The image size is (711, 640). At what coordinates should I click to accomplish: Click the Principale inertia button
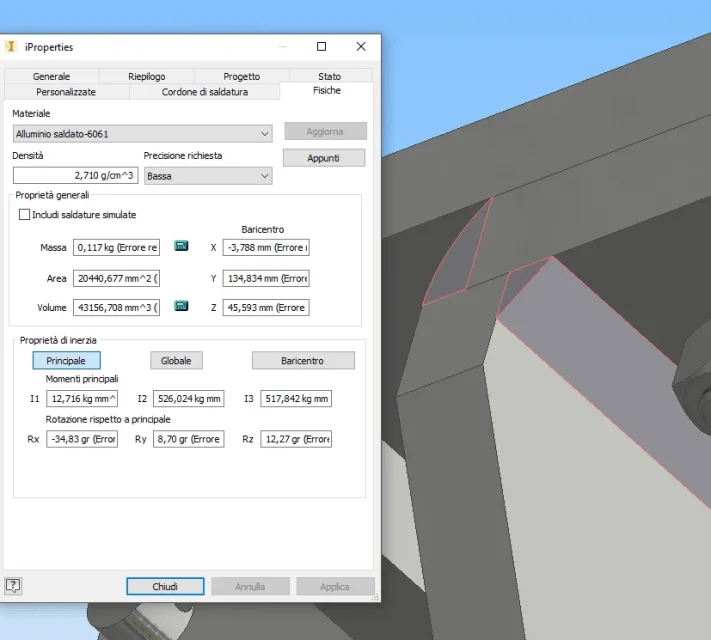(66, 361)
